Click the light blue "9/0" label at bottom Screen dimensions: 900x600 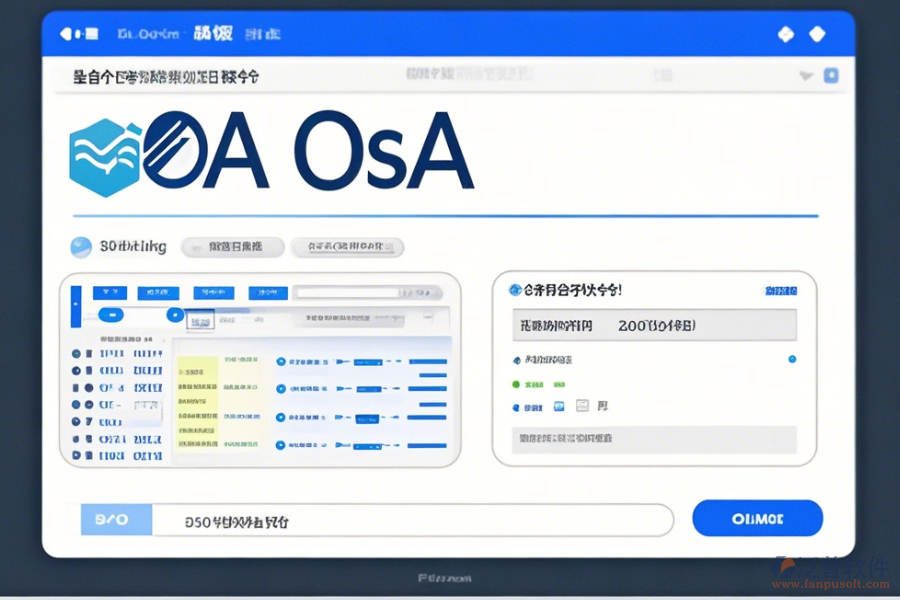117,520
